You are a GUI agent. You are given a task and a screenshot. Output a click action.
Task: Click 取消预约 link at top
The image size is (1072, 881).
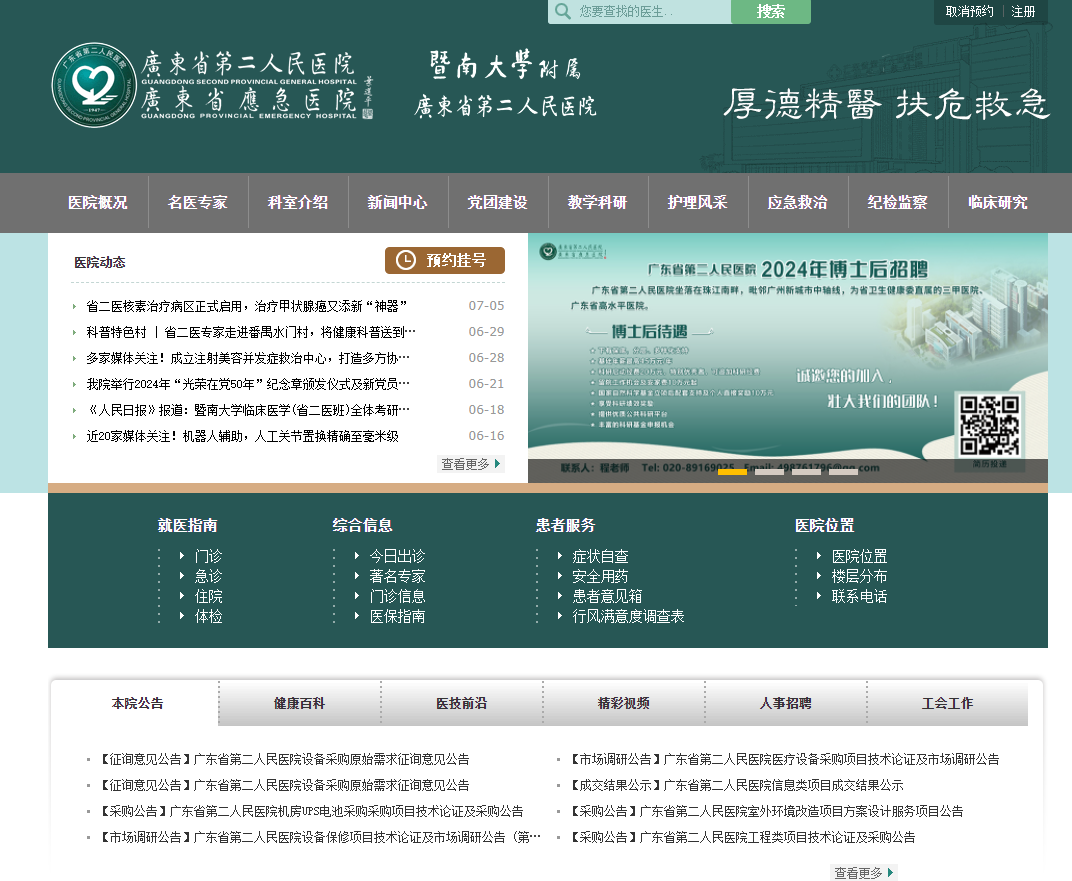pyautogui.click(x=969, y=12)
